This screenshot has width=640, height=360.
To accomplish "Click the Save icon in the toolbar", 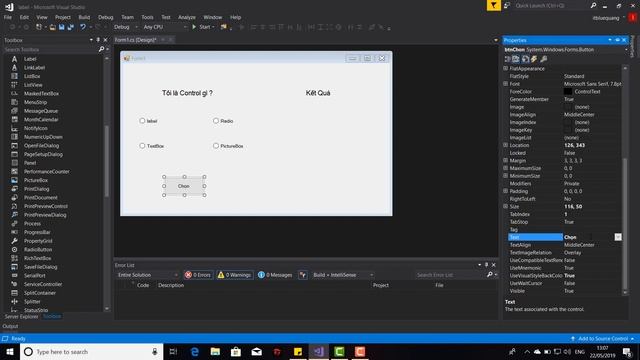I will click(x=62, y=27).
